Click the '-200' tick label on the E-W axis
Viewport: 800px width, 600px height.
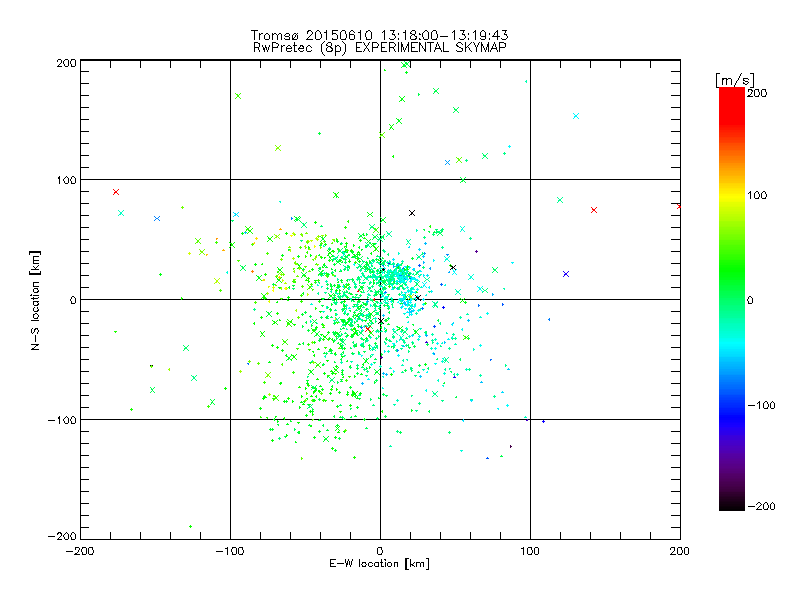80,551
